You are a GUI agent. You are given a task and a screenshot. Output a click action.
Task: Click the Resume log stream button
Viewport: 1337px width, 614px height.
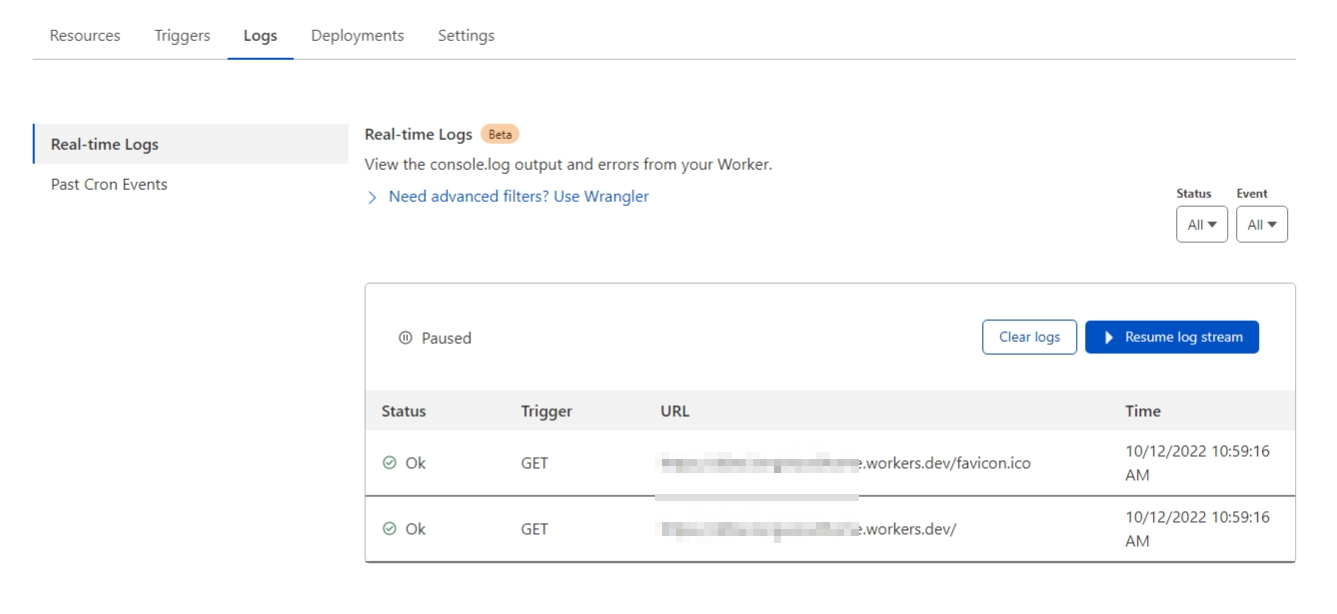coord(1172,337)
